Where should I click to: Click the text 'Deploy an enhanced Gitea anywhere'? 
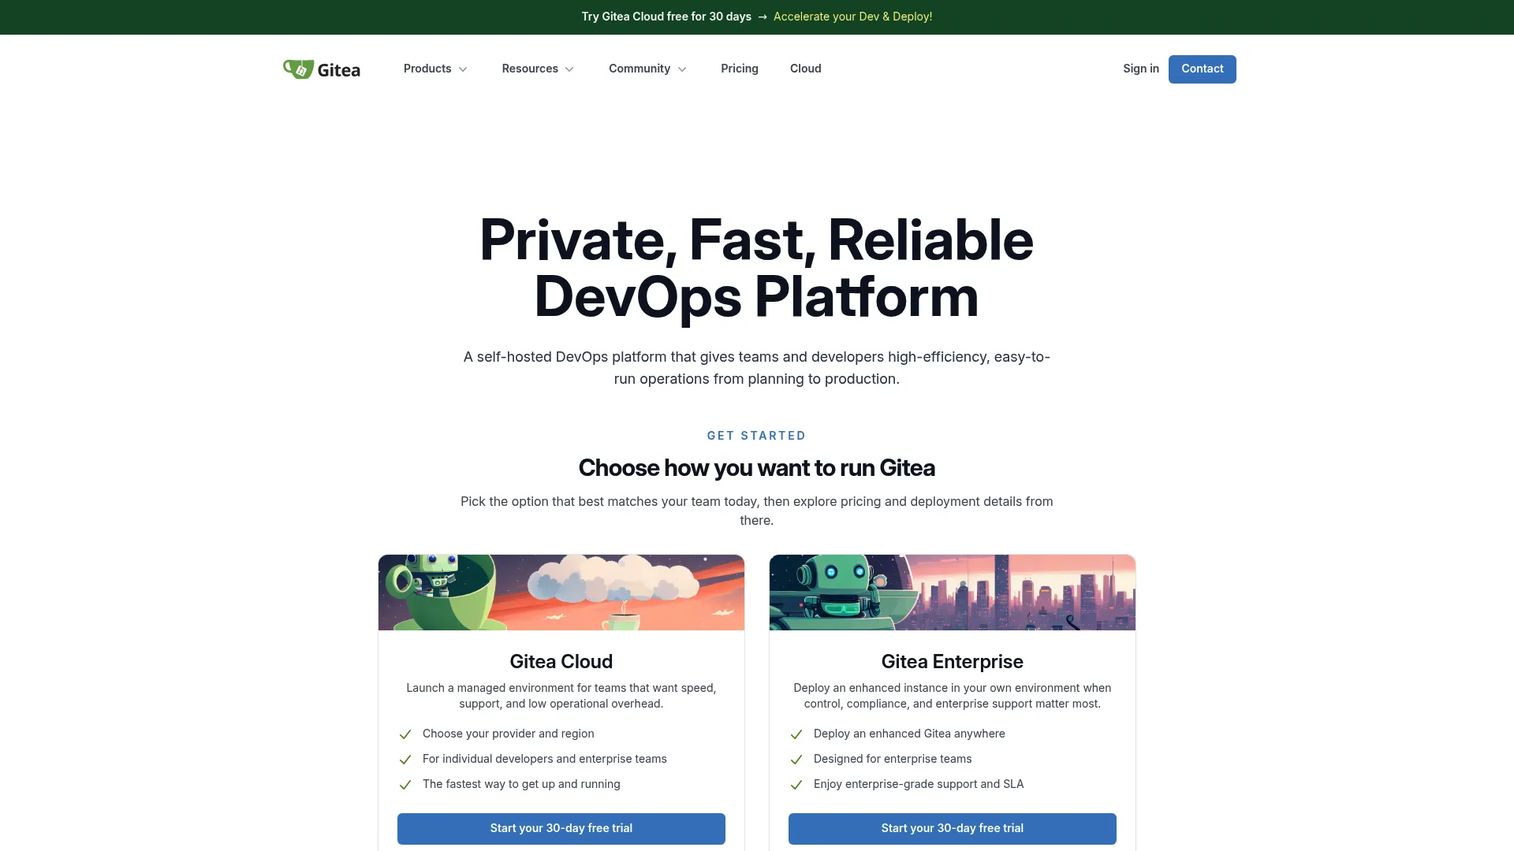tap(909, 734)
